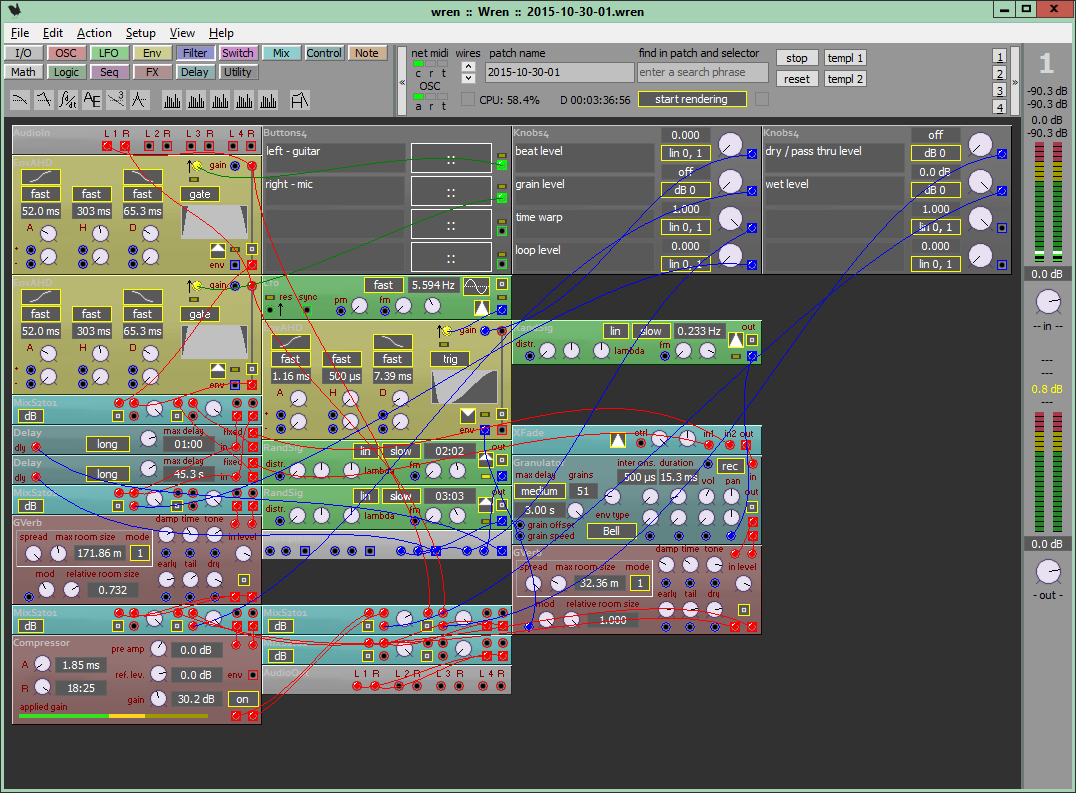
Task: Select preset button 3
Action: pyautogui.click(x=999, y=90)
